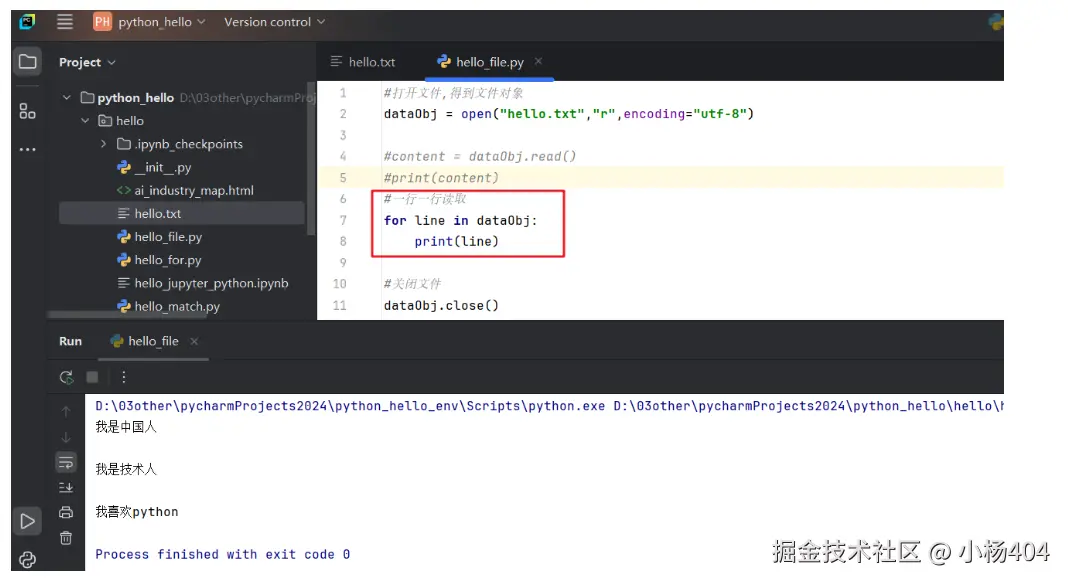Click the open("hello.txt") code on line 2

[x=608, y=114]
